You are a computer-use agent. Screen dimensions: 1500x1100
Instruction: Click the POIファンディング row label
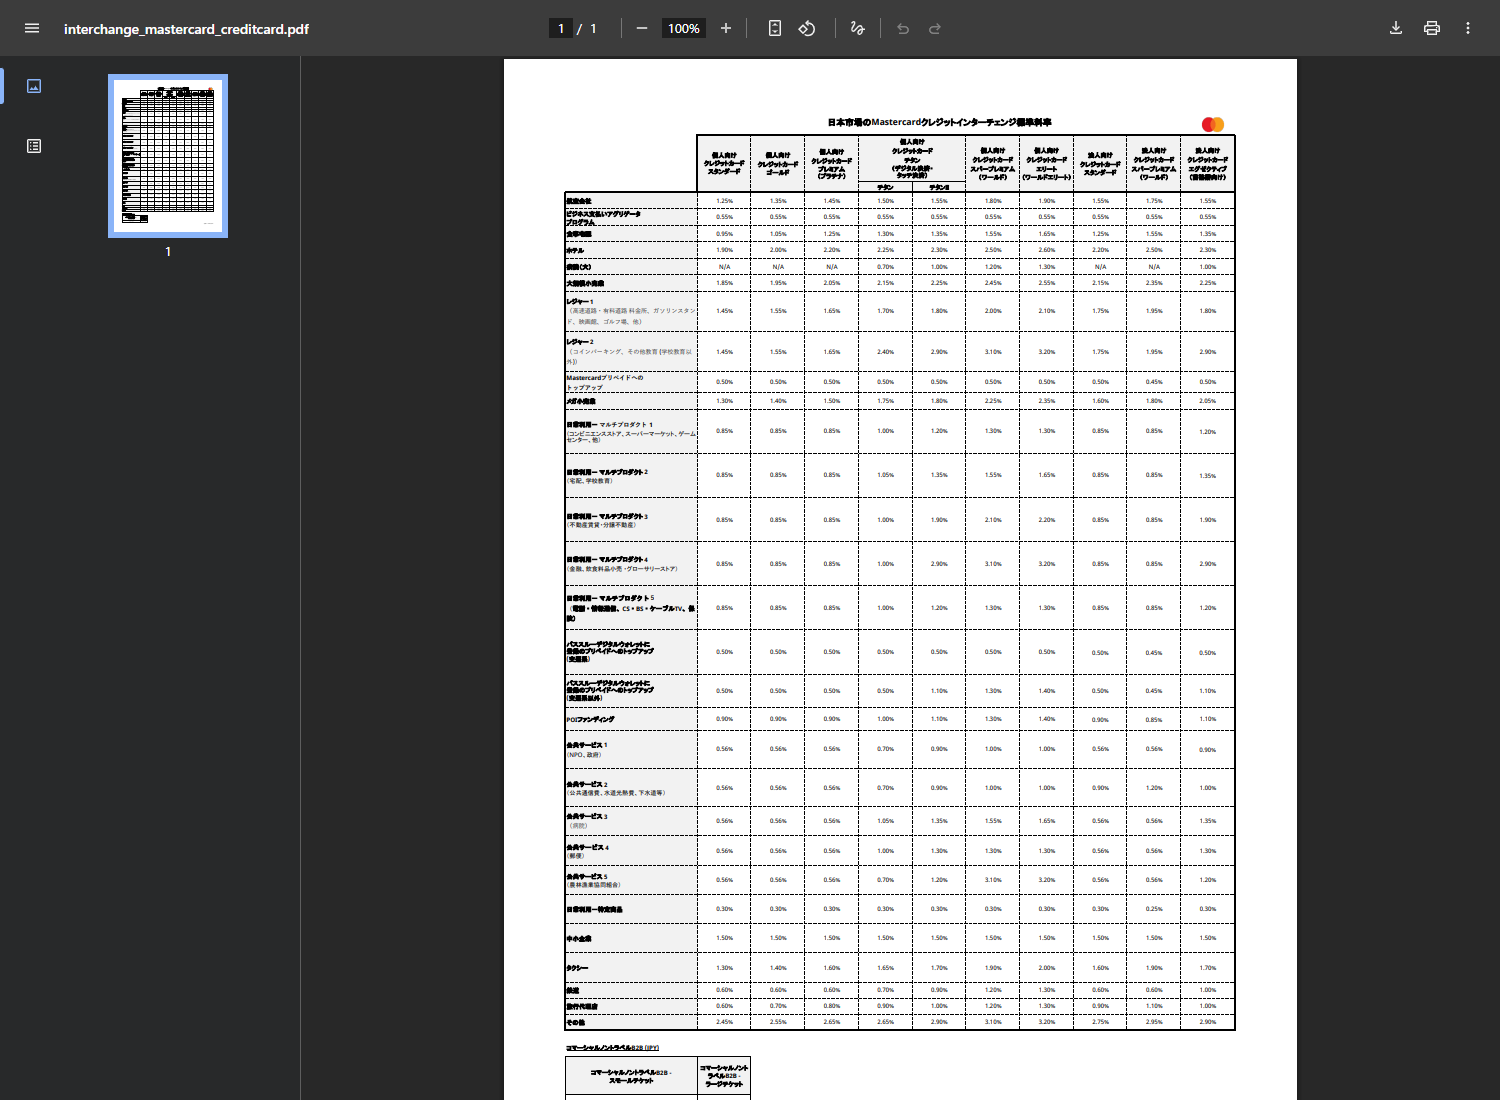(x=591, y=719)
